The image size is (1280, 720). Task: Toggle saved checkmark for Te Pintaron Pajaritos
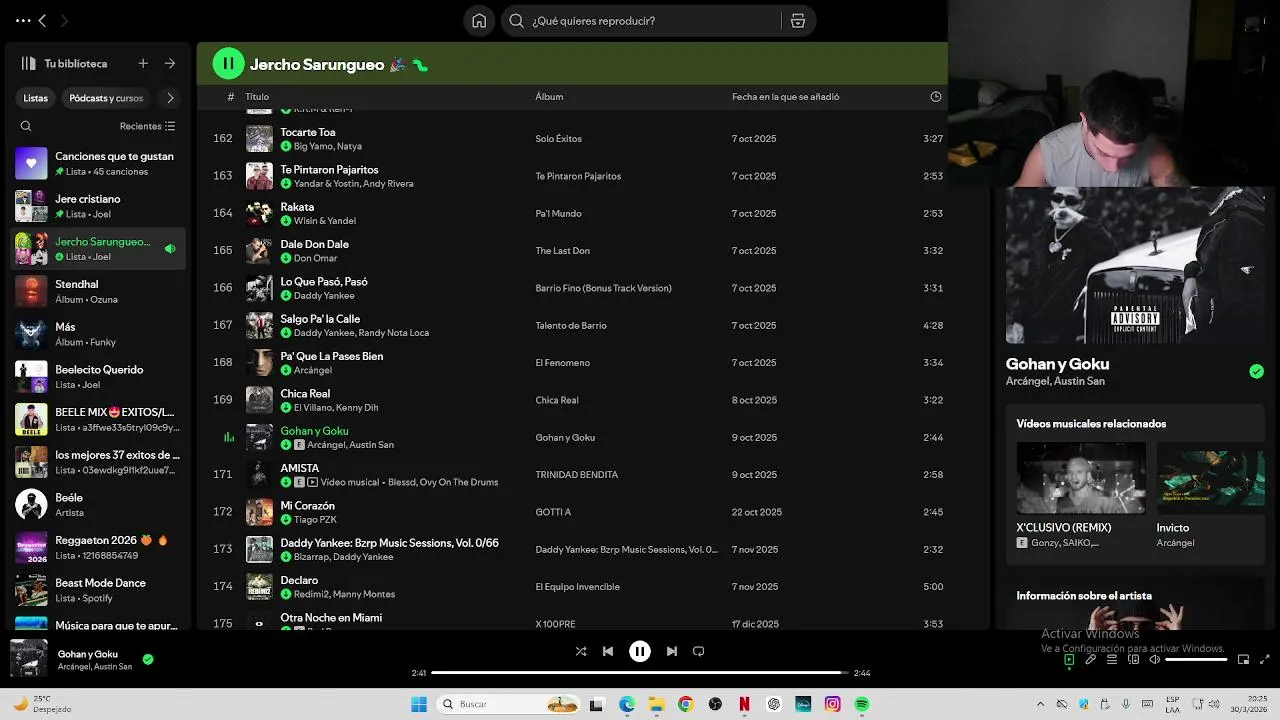tap(286, 183)
